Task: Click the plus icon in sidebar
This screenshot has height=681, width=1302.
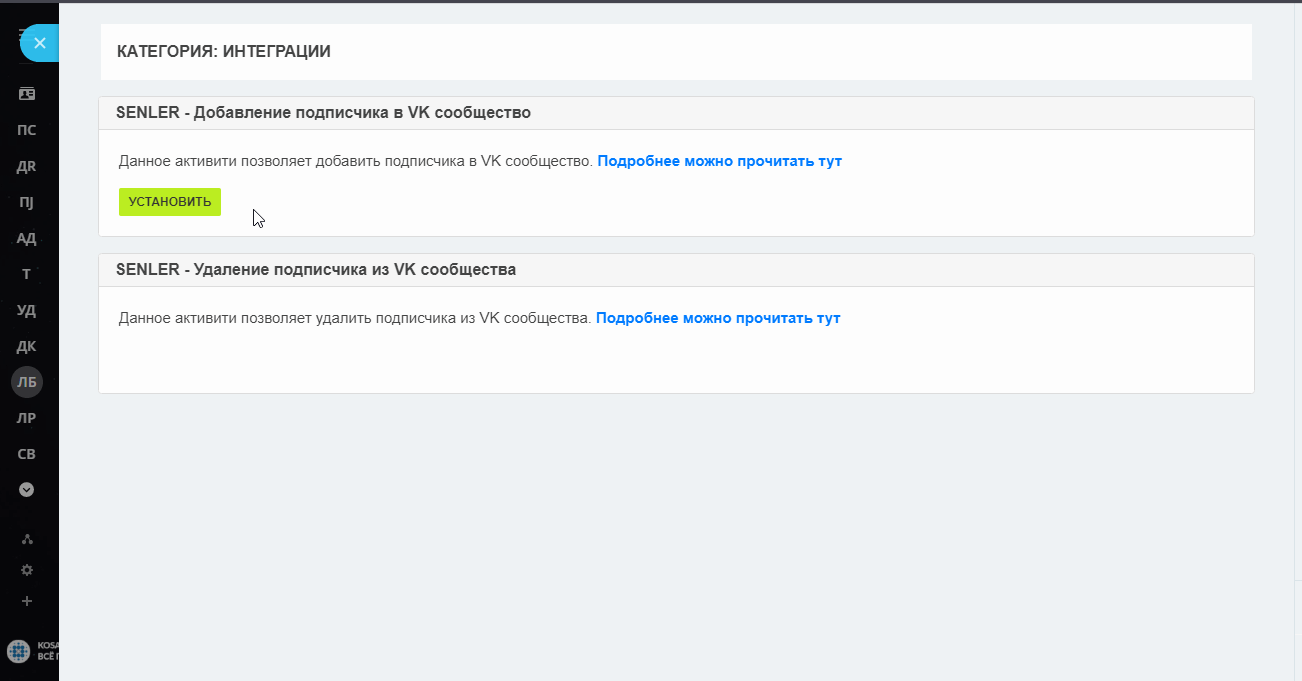Action: tap(27, 601)
